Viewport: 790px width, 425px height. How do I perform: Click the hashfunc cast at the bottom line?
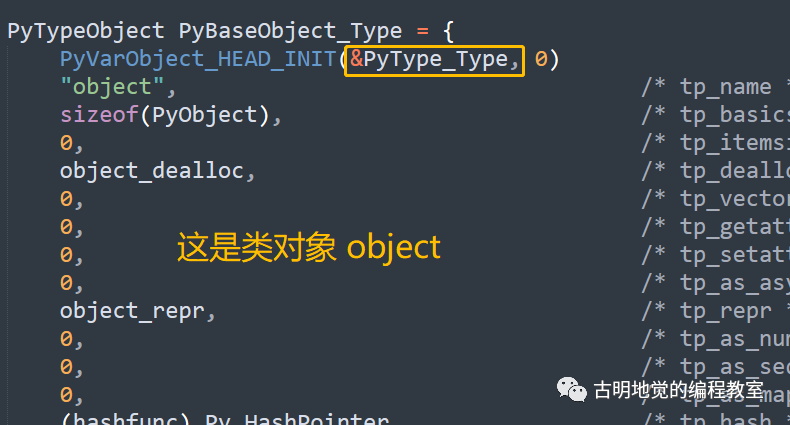pos(126,419)
